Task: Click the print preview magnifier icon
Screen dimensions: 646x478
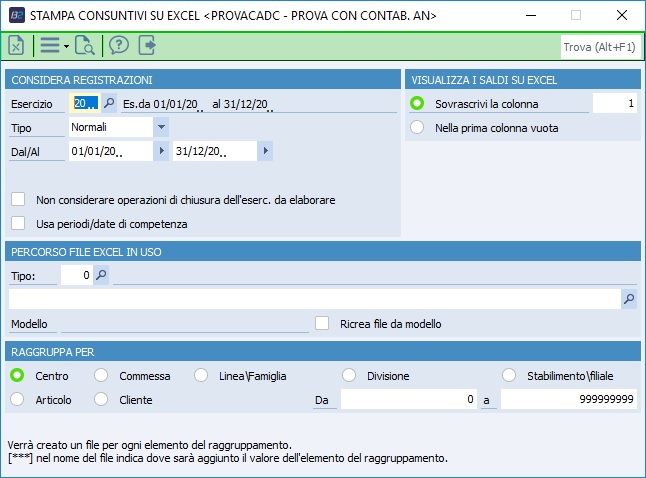Action: (x=84, y=45)
